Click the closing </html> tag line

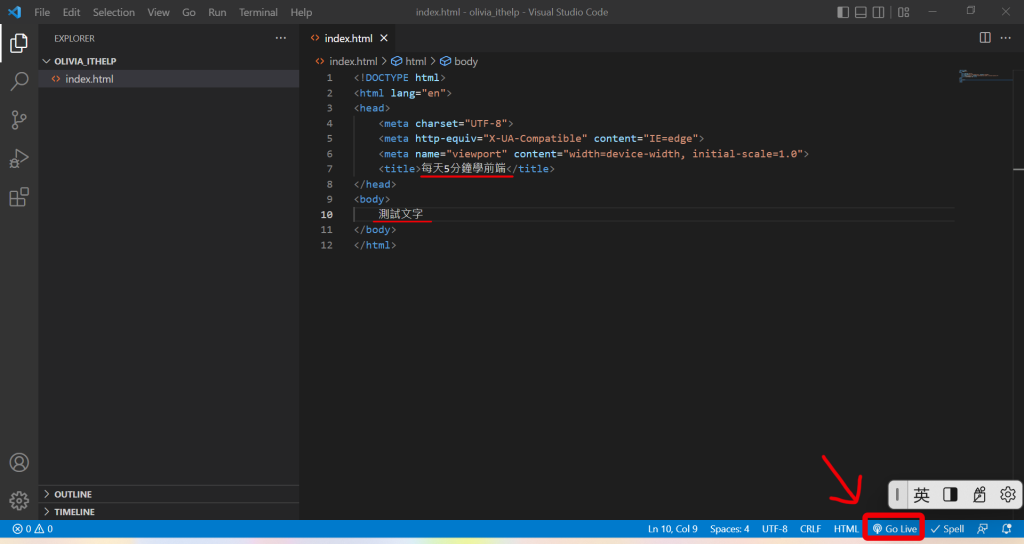[375, 245]
